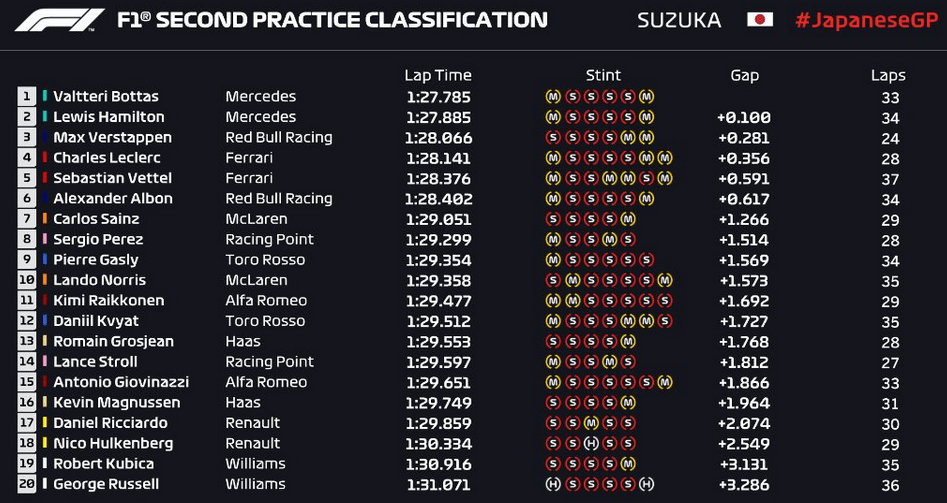Click the Laps column header

coord(888,76)
